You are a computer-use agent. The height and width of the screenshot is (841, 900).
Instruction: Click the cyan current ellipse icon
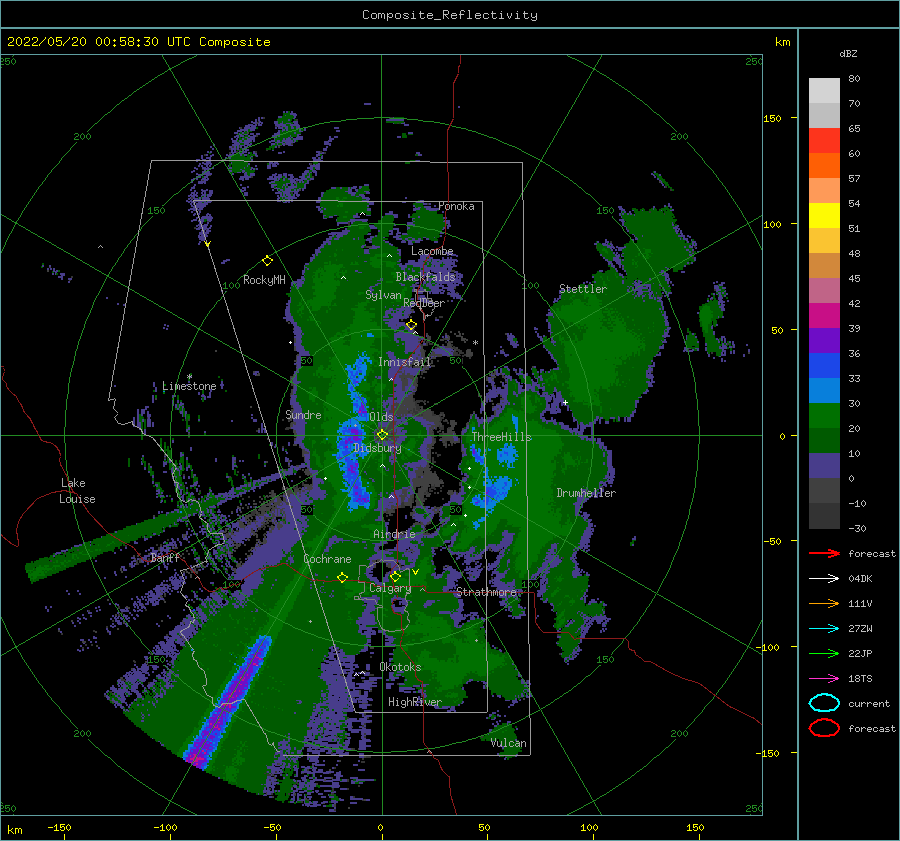pyautogui.click(x=824, y=703)
